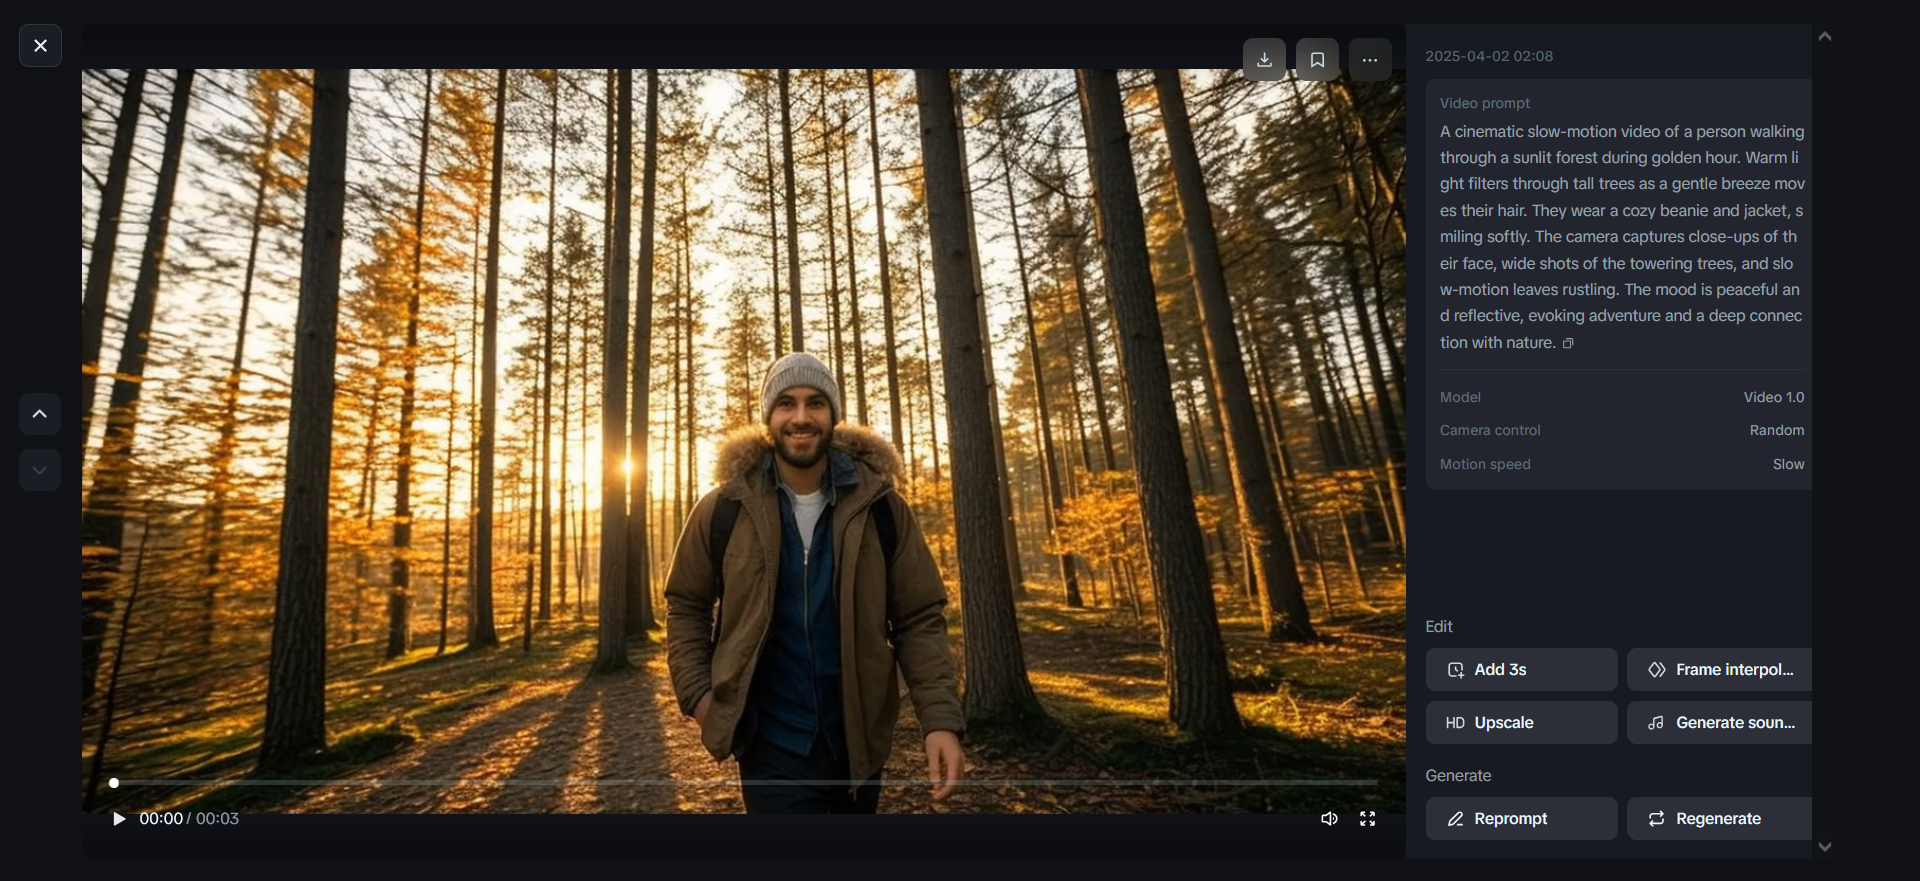Copy the video prompt text

coord(1568,343)
